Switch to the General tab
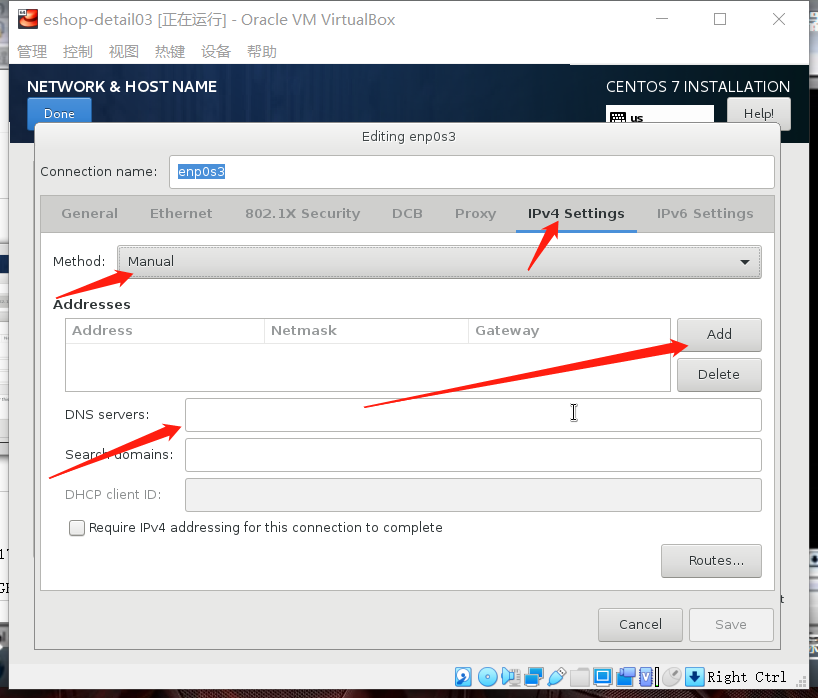 pos(90,213)
